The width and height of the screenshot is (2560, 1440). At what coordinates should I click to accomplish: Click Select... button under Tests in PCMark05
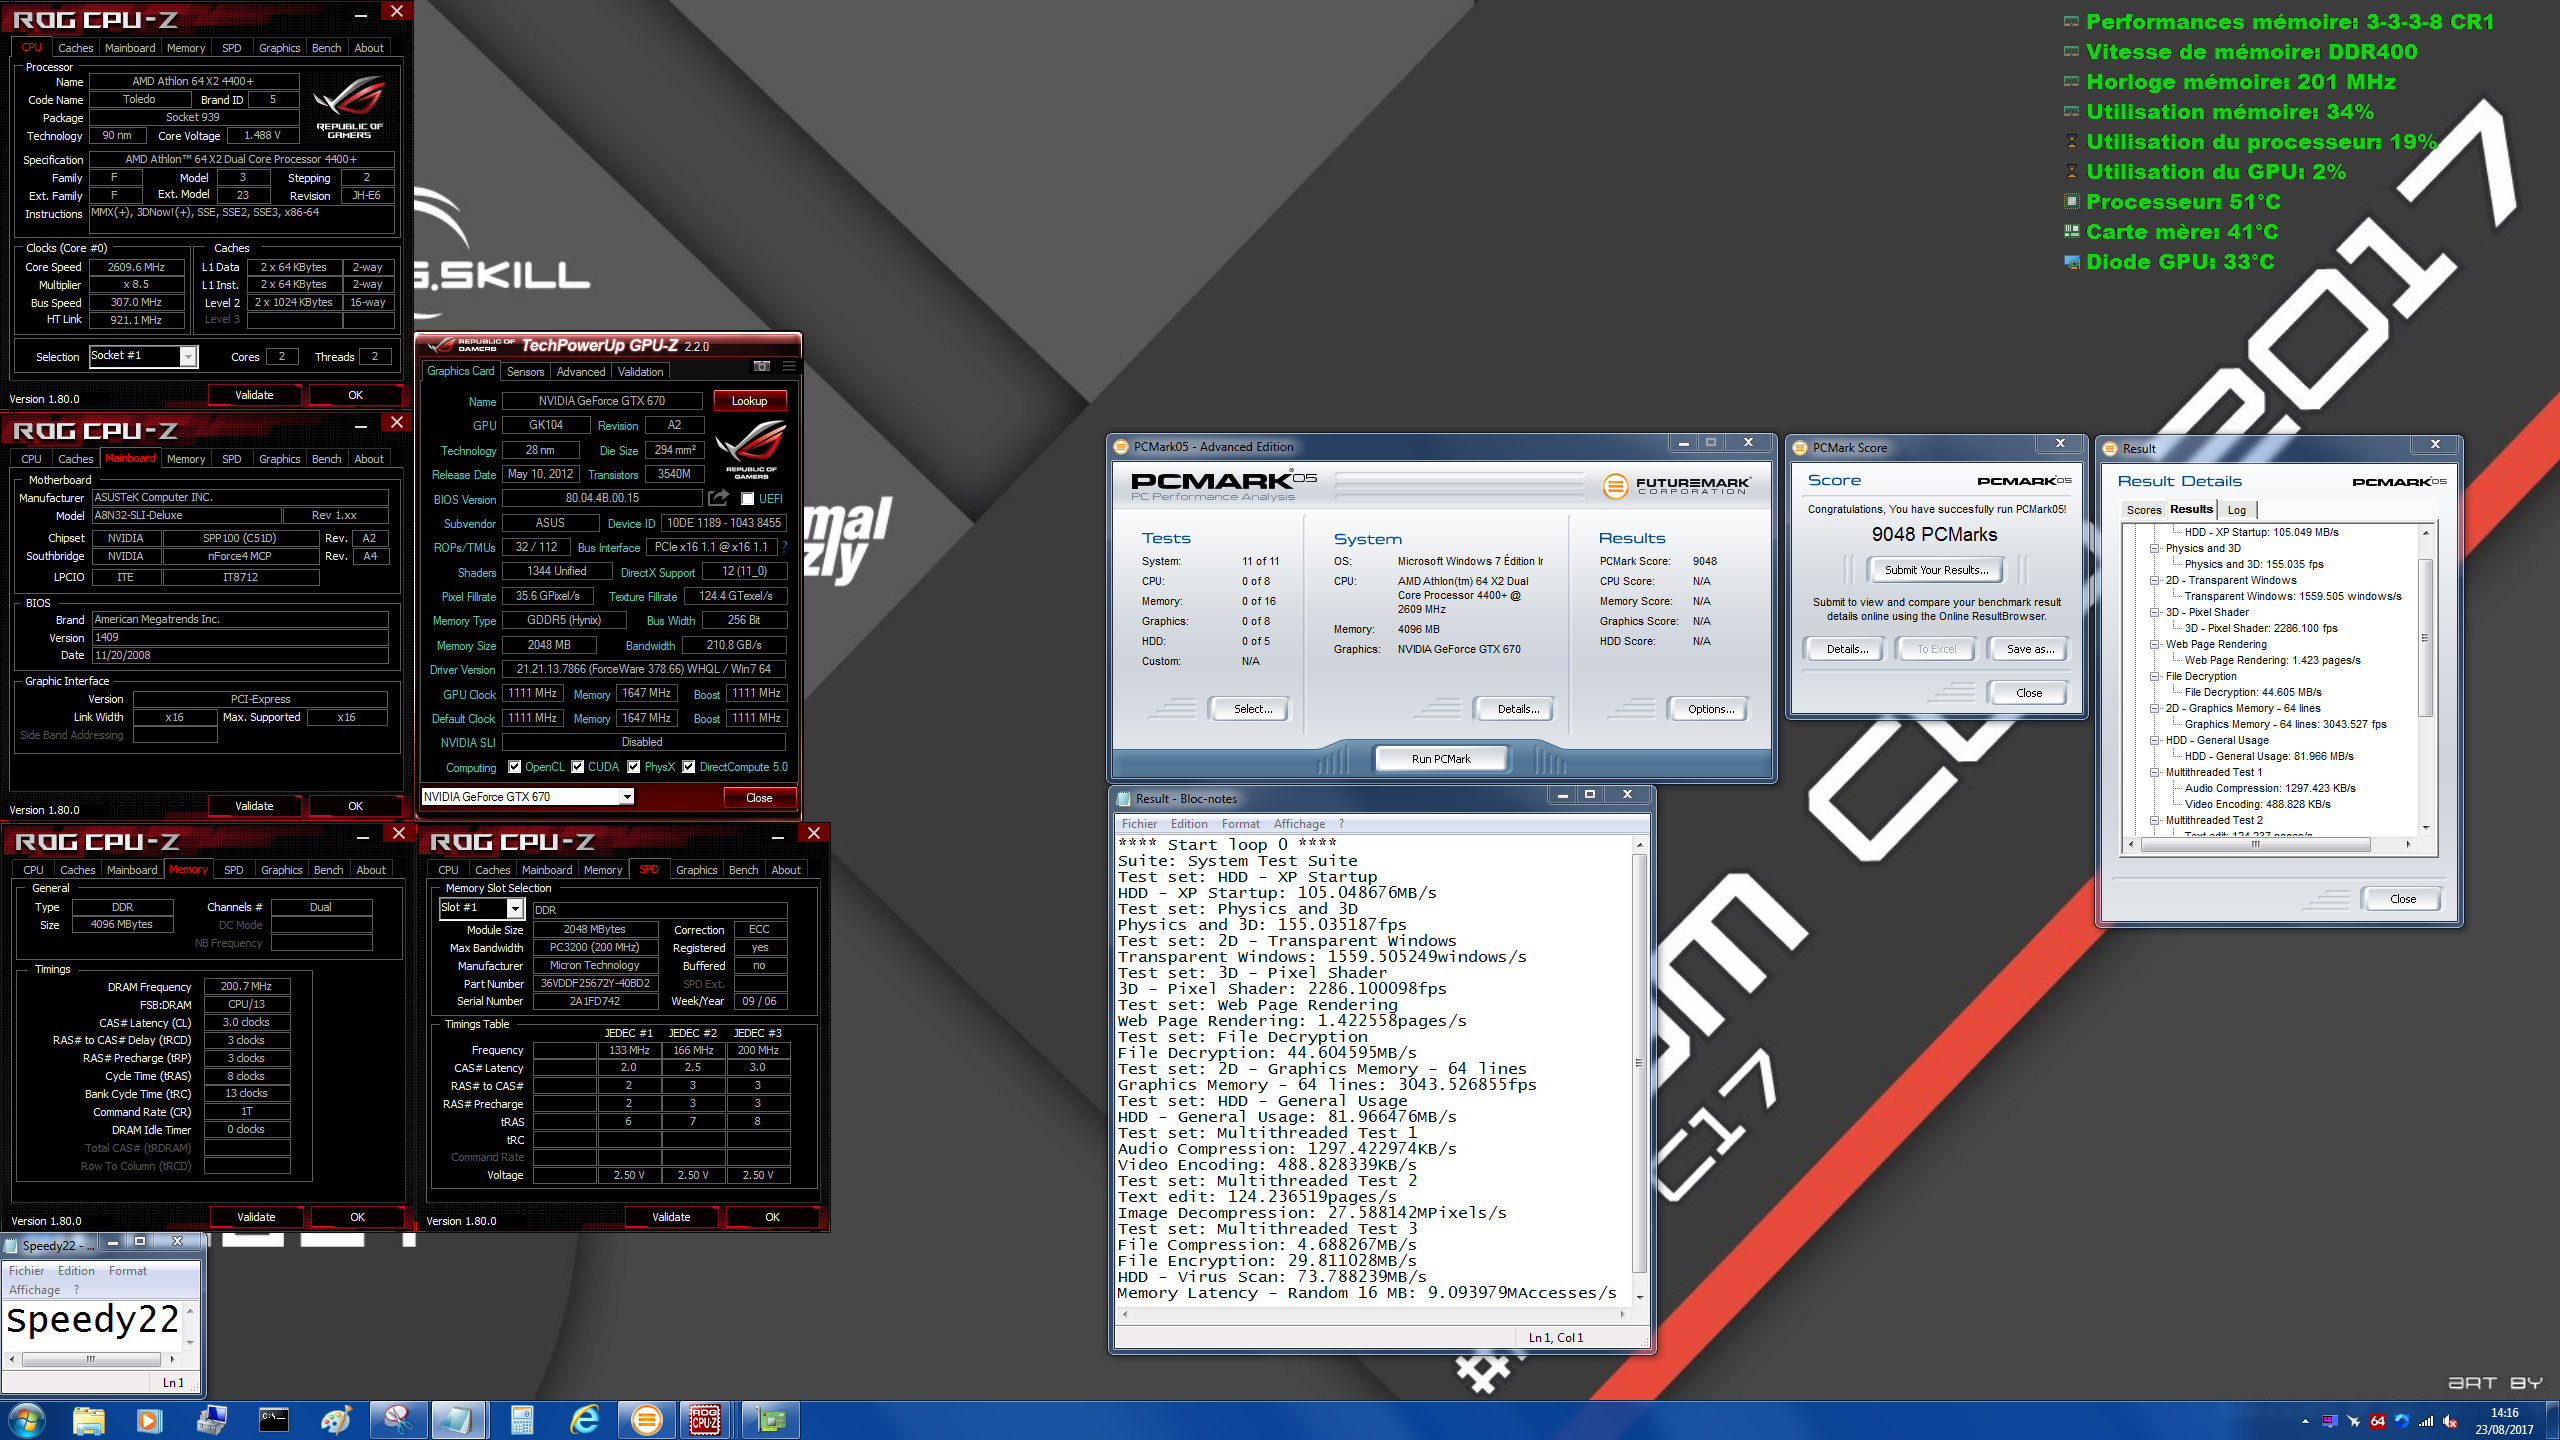(1252, 709)
